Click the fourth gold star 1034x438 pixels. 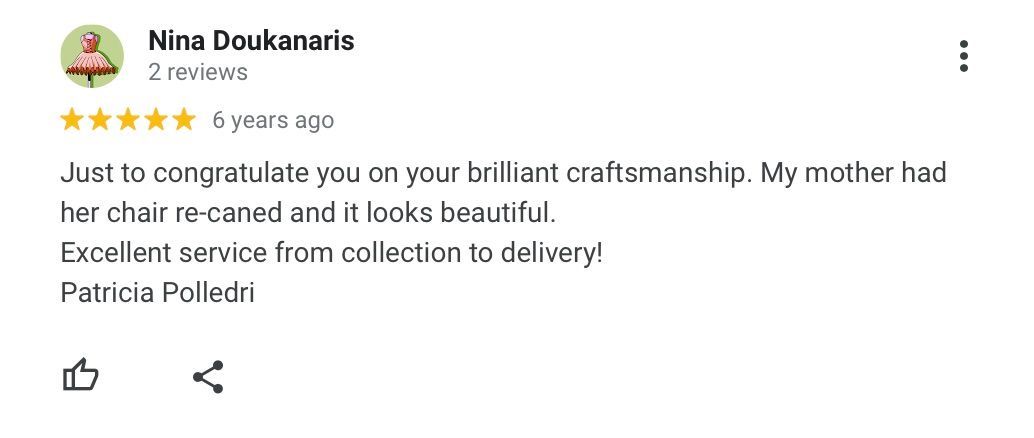coord(156,121)
